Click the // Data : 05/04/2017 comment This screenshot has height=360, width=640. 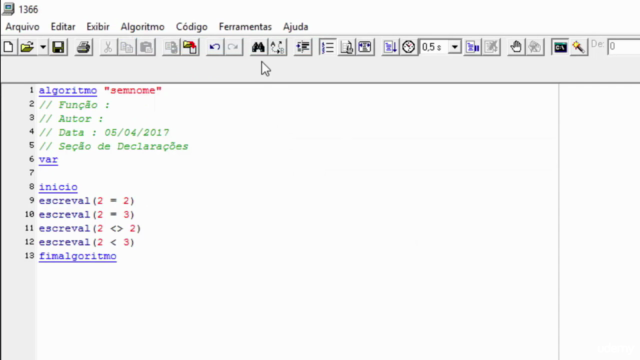point(104,133)
